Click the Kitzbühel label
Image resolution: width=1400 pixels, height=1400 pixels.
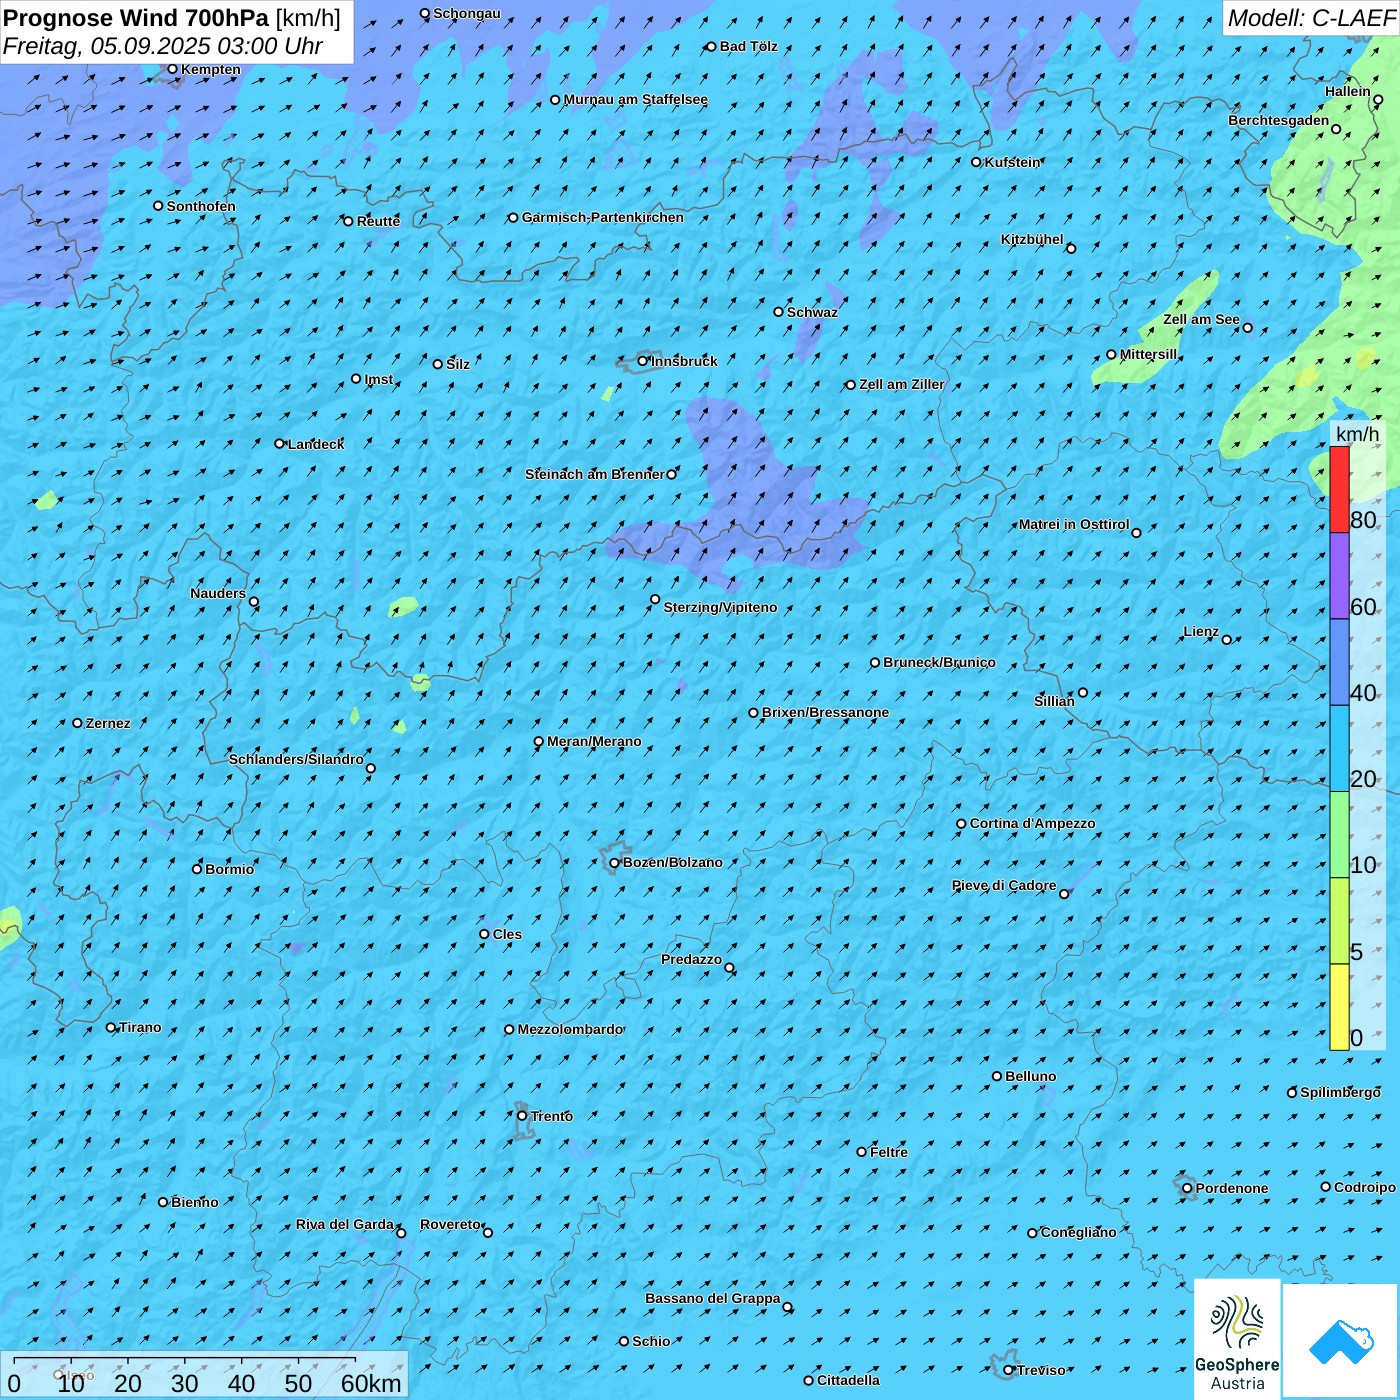1032,239
